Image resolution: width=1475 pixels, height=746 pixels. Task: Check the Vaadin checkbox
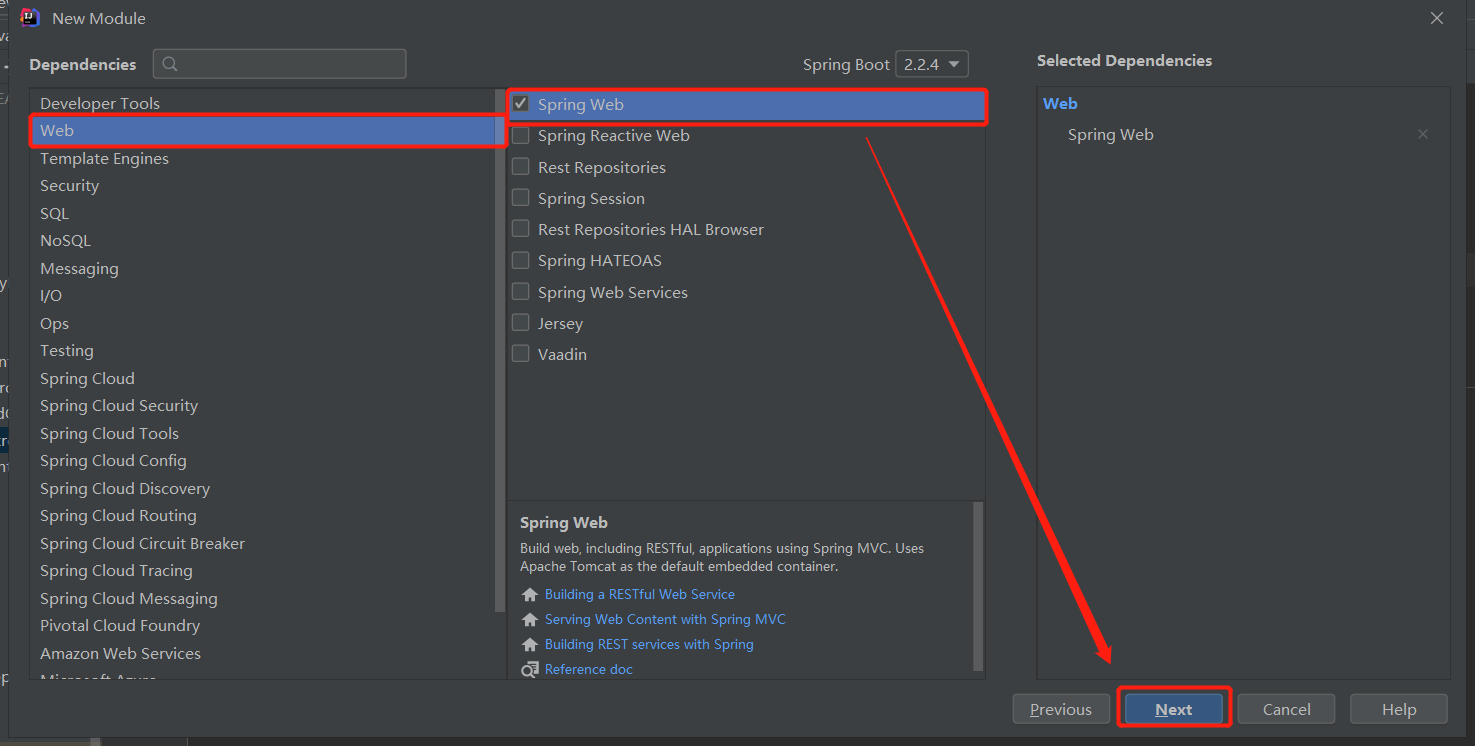tap(521, 354)
